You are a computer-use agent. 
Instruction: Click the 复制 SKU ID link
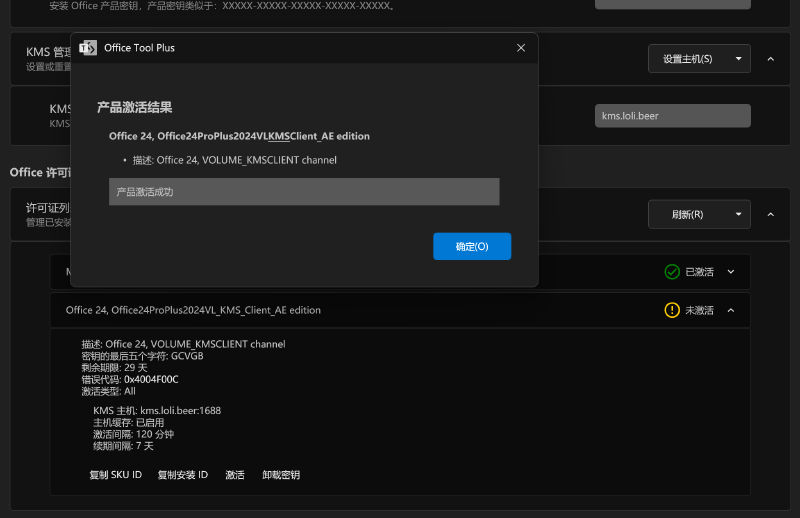pos(116,475)
